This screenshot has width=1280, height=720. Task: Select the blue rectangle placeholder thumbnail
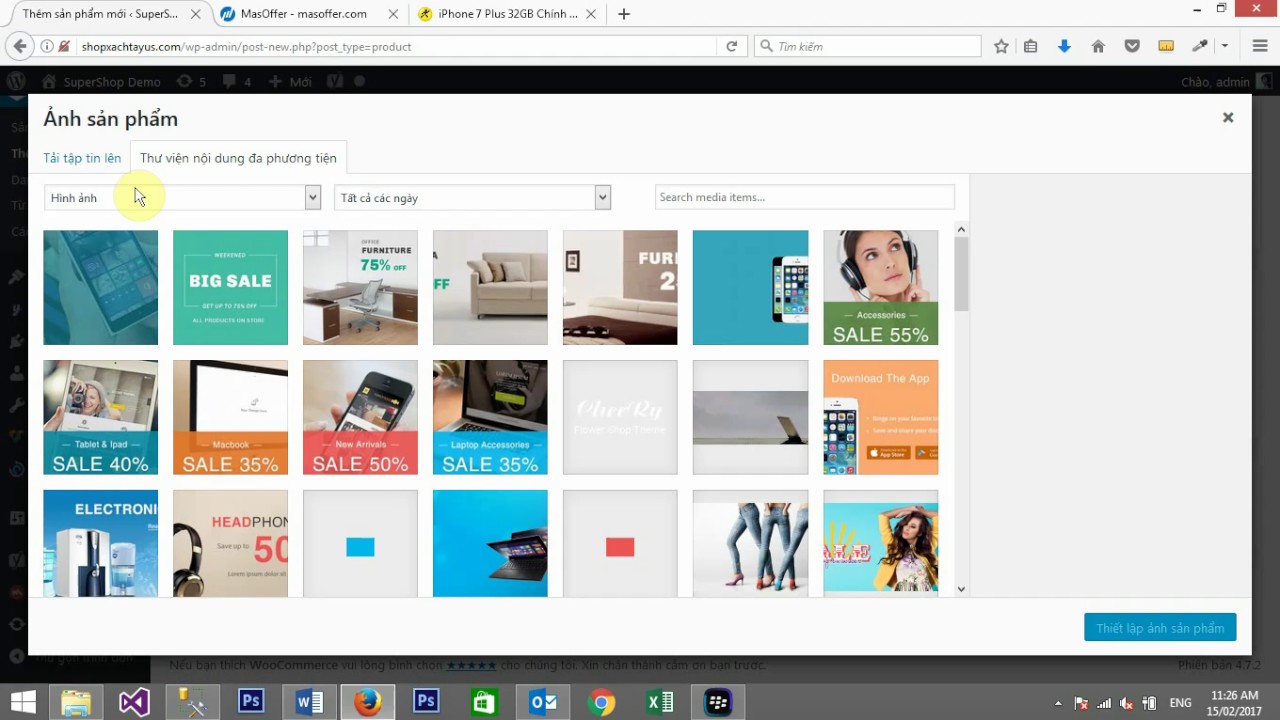[x=360, y=543]
